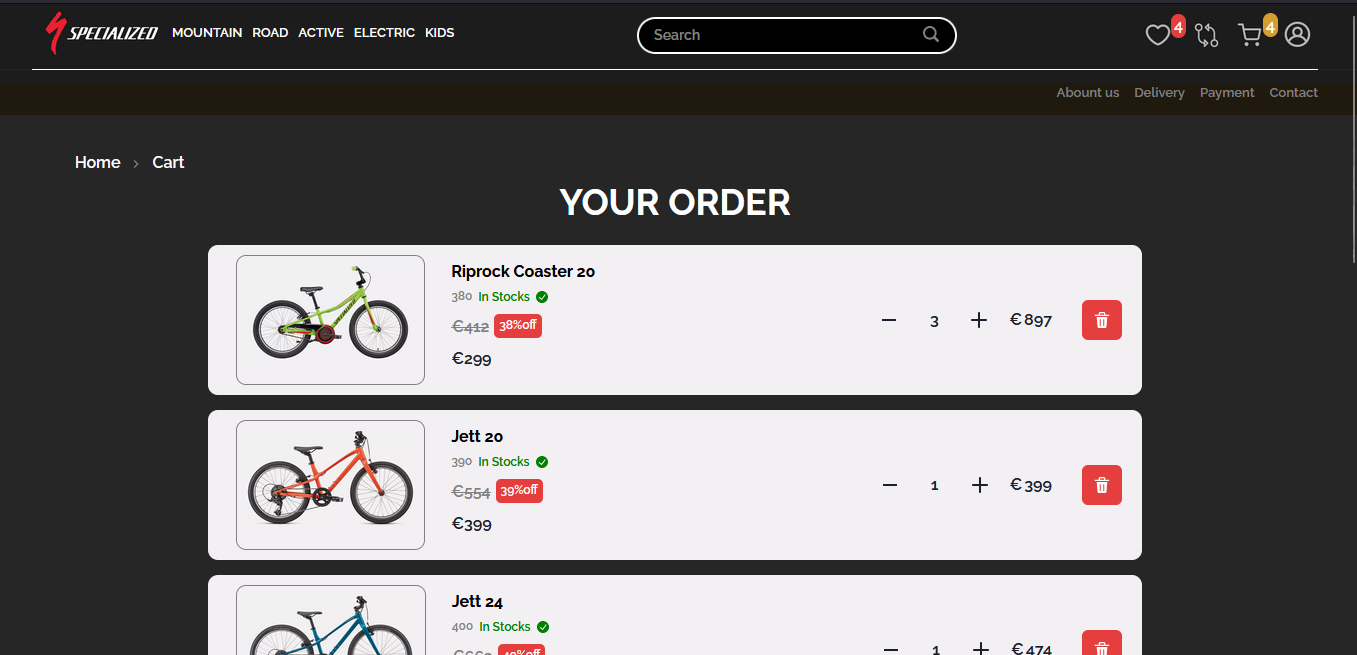The height and width of the screenshot is (655, 1357).
Task: Open the account profile icon
Action: click(x=1297, y=34)
